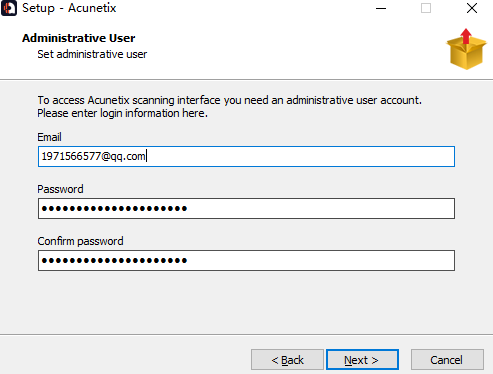Screen dimensions: 493x374
Task: Click the Email label
Action: pyautogui.click(x=49, y=137)
